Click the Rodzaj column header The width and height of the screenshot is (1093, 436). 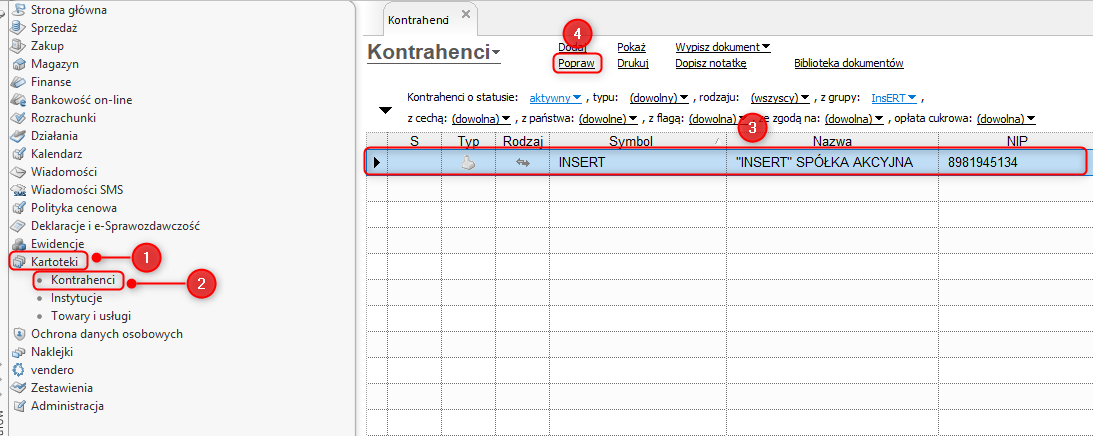[523, 142]
